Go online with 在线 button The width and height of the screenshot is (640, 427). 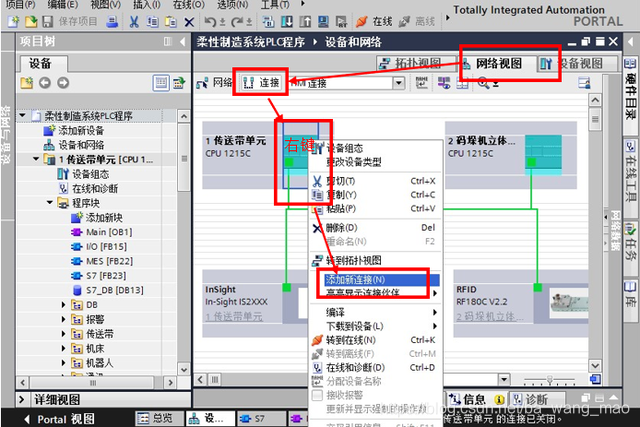click(x=374, y=22)
